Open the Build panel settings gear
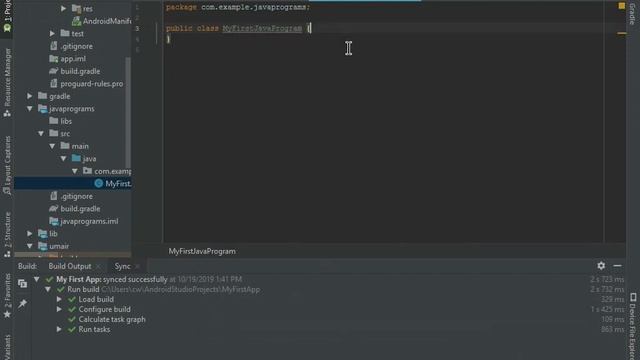 [601, 266]
